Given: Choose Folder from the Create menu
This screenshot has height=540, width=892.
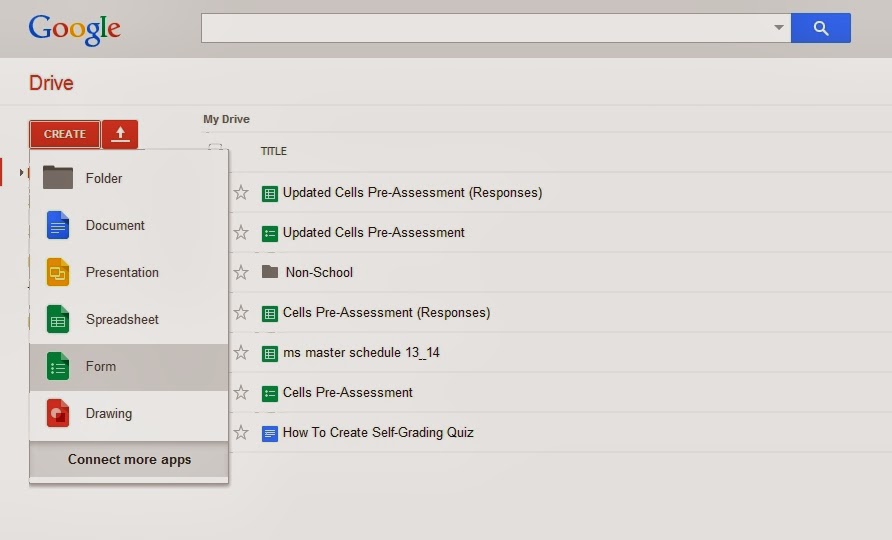Looking at the screenshot, I should pyautogui.click(x=129, y=178).
